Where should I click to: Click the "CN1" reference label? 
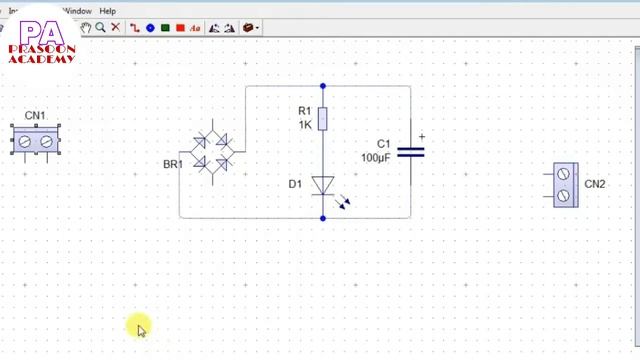tap(35, 116)
